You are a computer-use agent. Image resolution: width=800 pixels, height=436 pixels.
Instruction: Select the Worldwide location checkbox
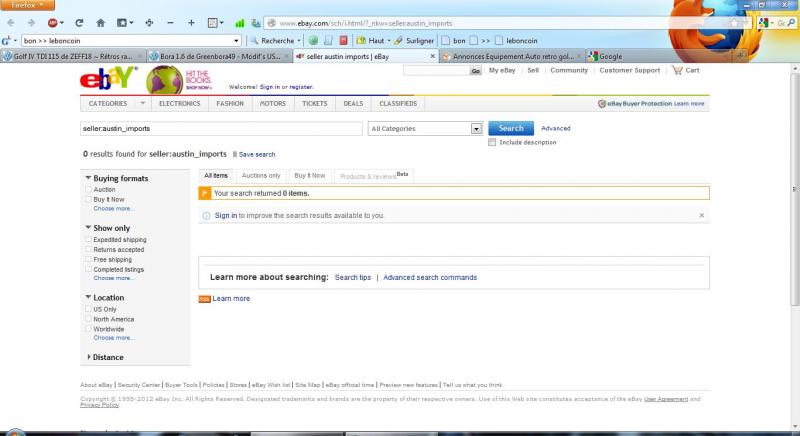[88, 329]
